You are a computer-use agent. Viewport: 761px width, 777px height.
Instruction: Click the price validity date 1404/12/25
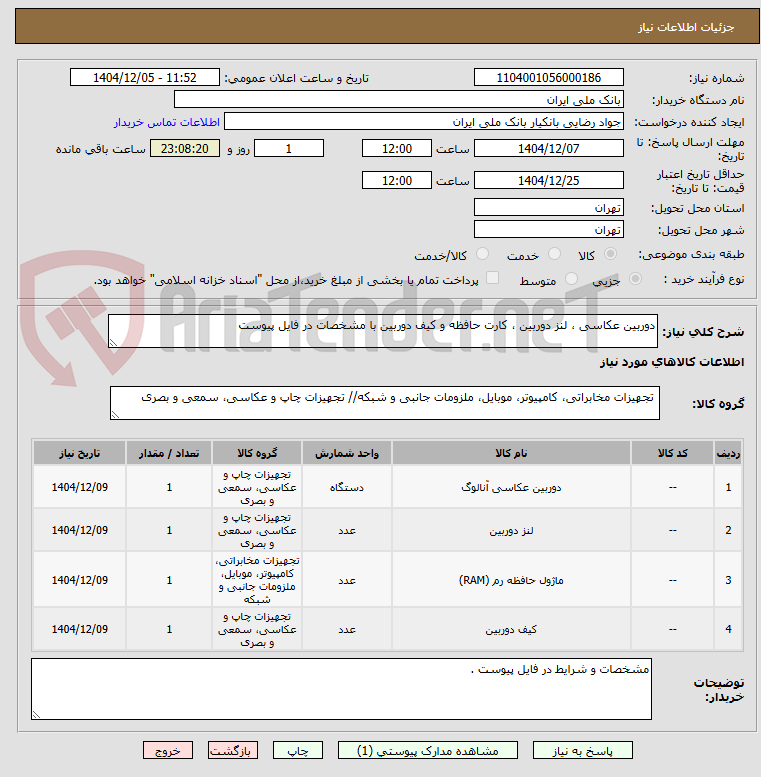click(x=548, y=180)
